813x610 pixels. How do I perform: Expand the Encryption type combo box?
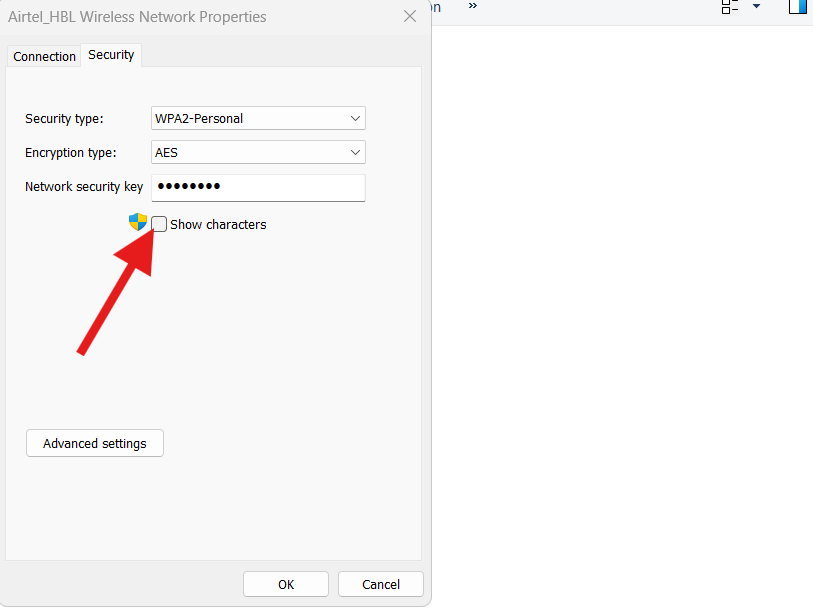258,152
